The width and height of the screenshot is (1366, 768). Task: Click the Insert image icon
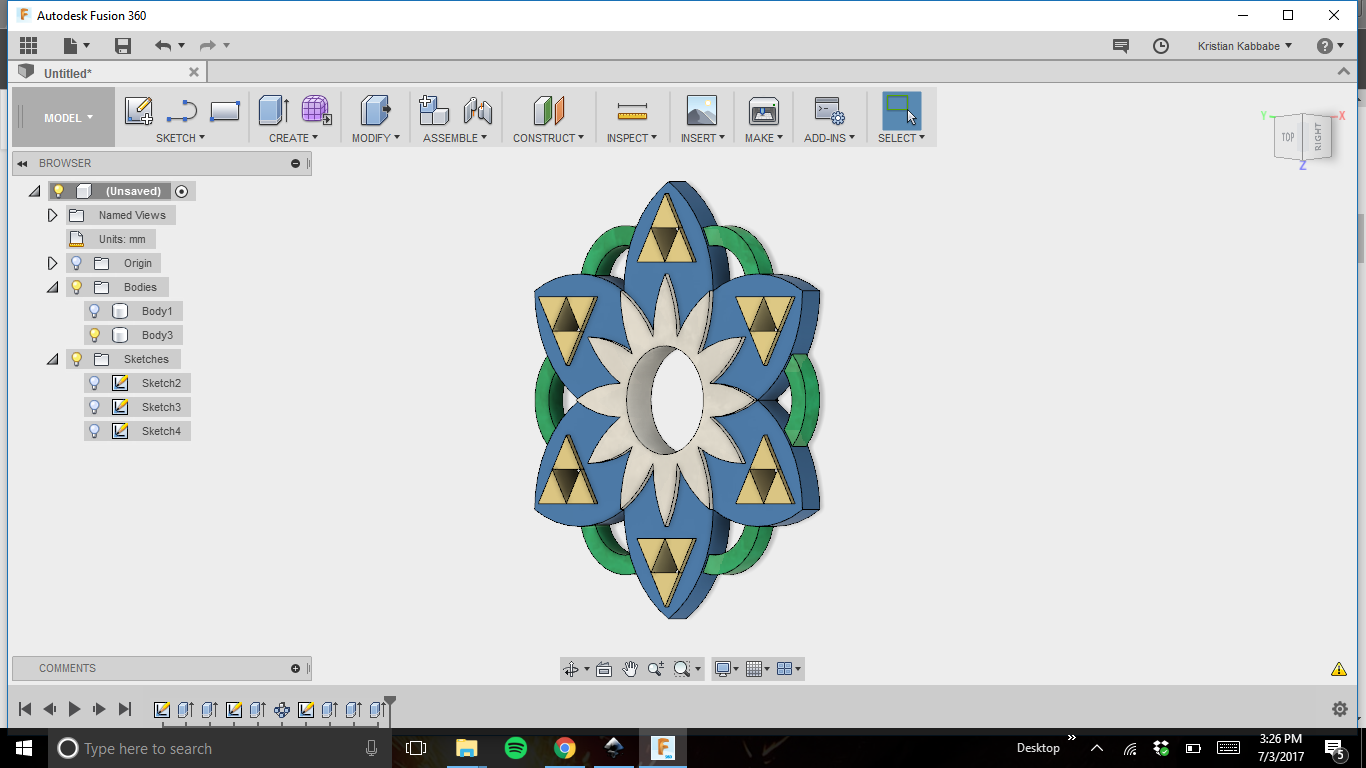pyautogui.click(x=702, y=110)
